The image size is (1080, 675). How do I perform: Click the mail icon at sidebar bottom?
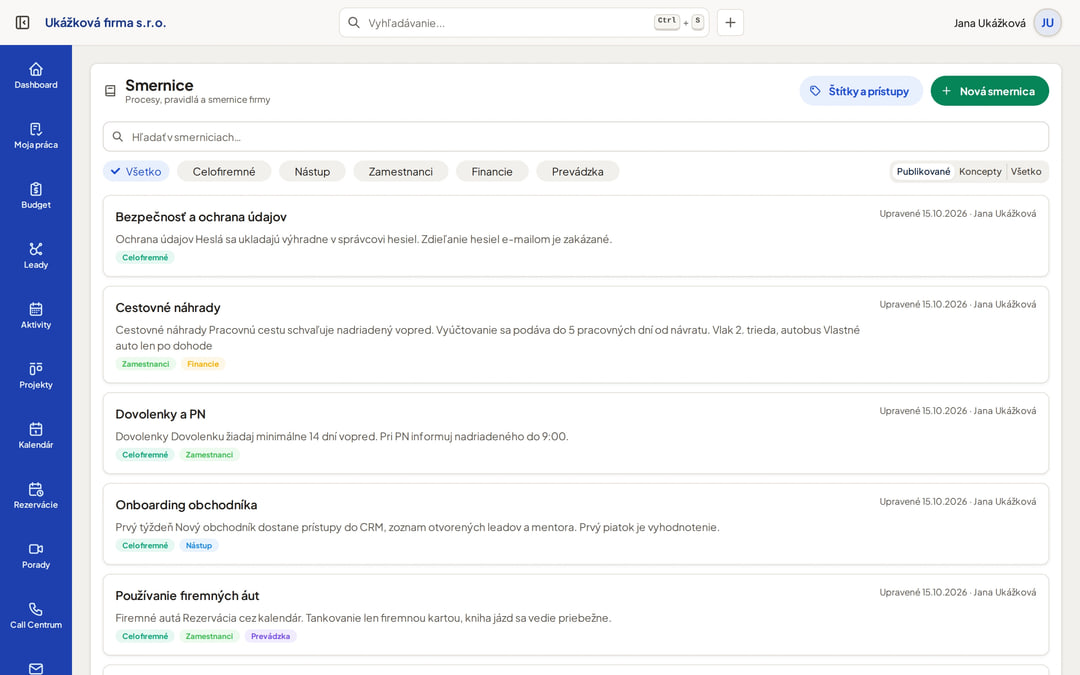click(x=36, y=668)
